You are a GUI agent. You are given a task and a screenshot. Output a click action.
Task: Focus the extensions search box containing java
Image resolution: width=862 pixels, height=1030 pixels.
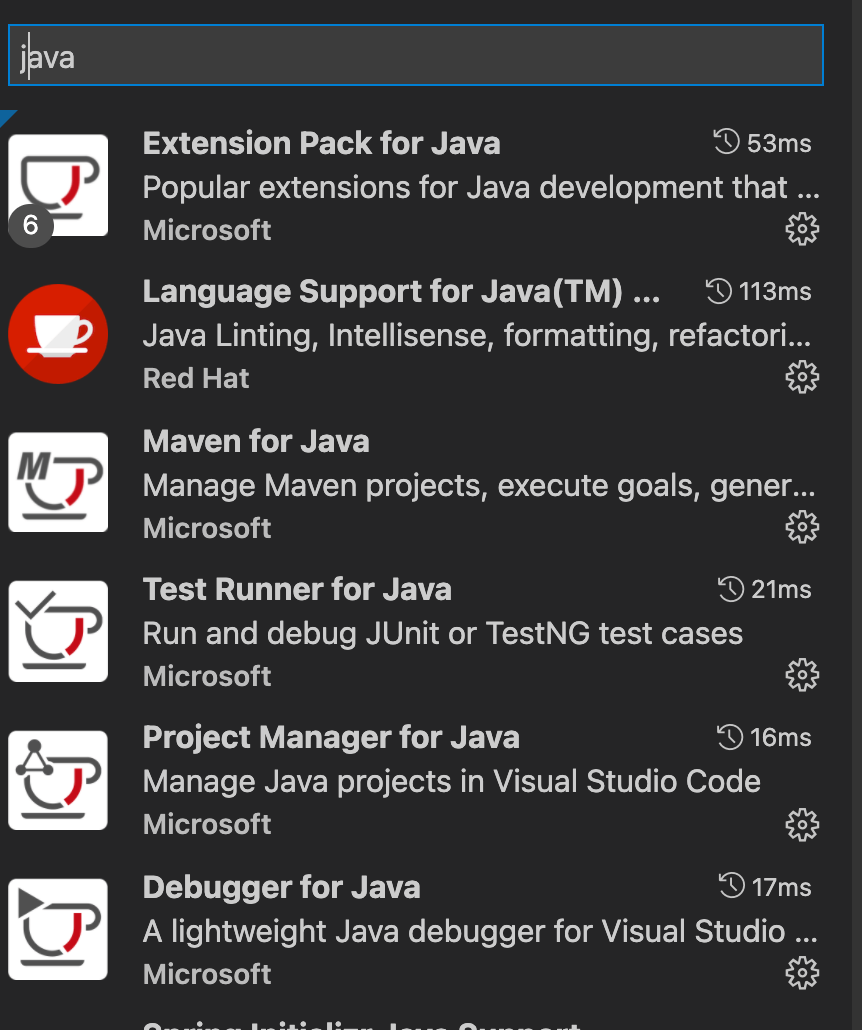click(416, 56)
